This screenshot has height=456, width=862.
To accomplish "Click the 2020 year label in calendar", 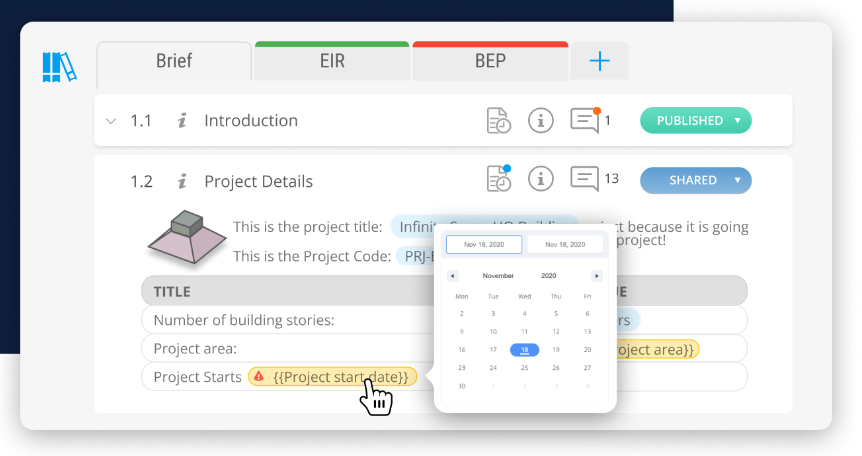I will [549, 276].
